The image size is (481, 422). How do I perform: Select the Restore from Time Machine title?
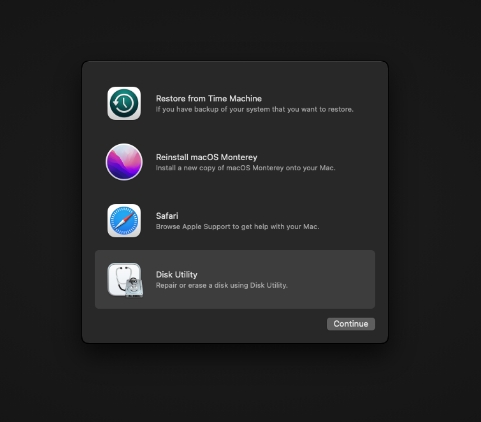209,99
